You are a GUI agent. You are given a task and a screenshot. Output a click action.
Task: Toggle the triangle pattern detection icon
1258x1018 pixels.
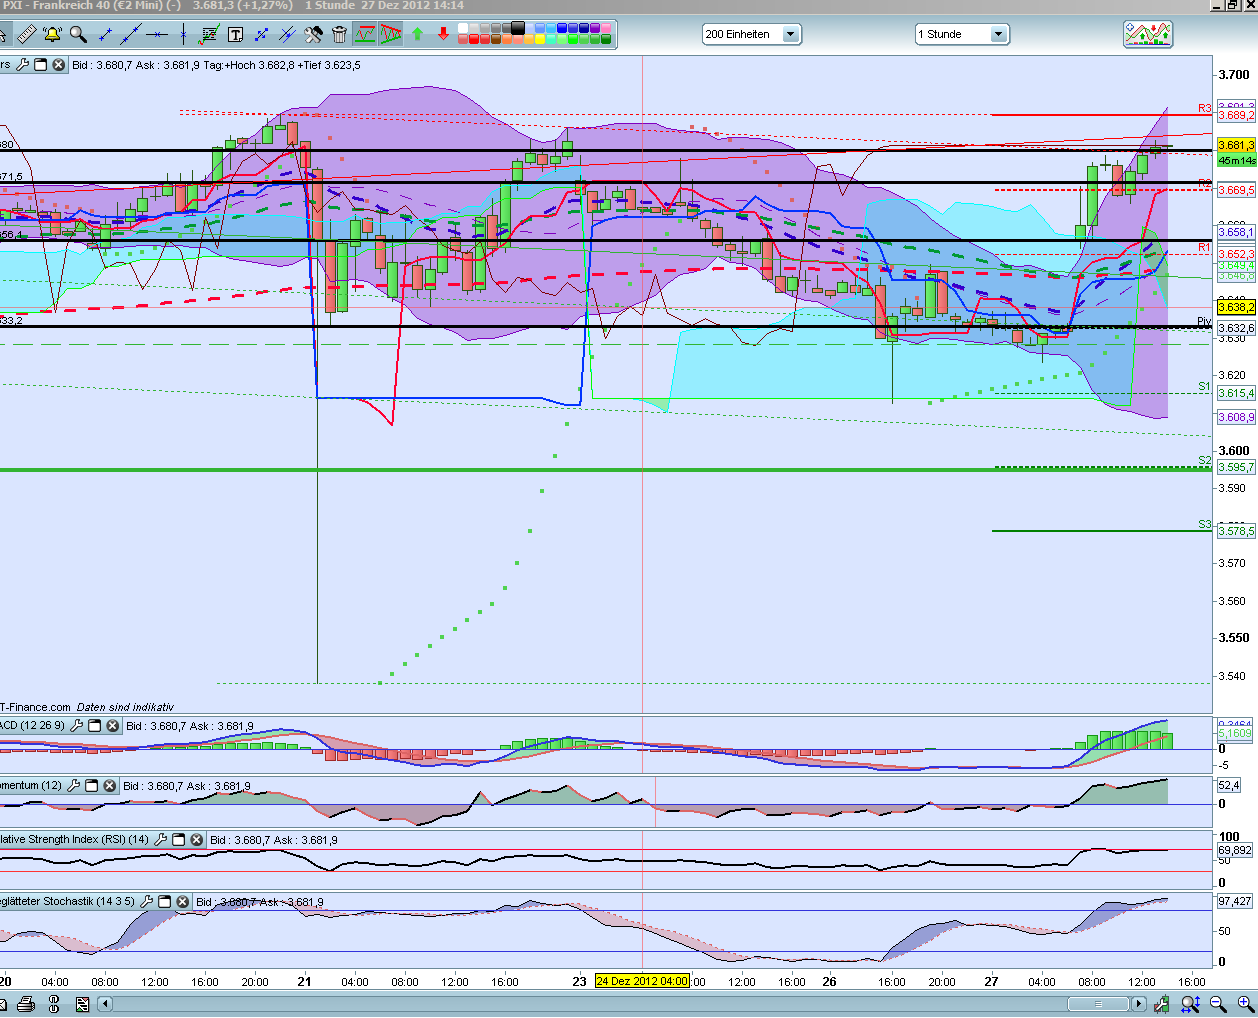click(x=391, y=34)
